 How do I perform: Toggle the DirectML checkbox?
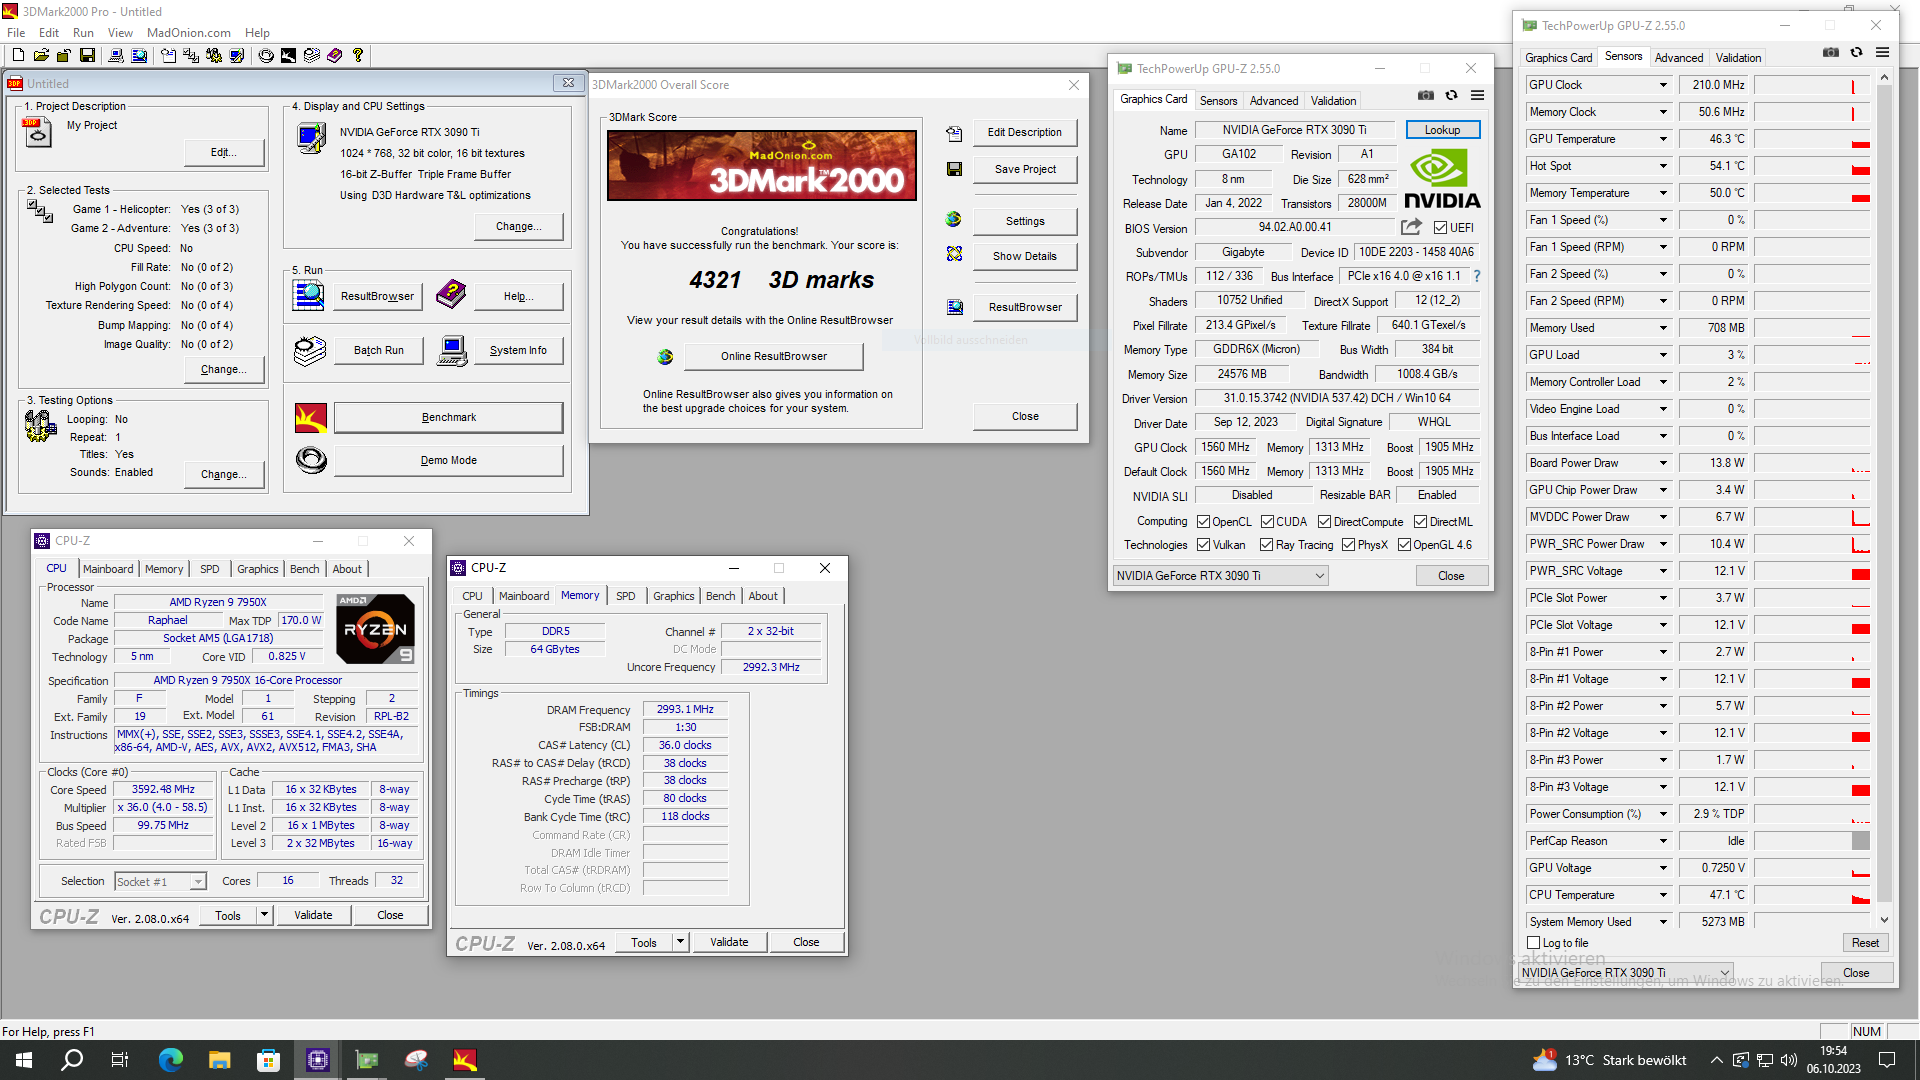point(1420,522)
